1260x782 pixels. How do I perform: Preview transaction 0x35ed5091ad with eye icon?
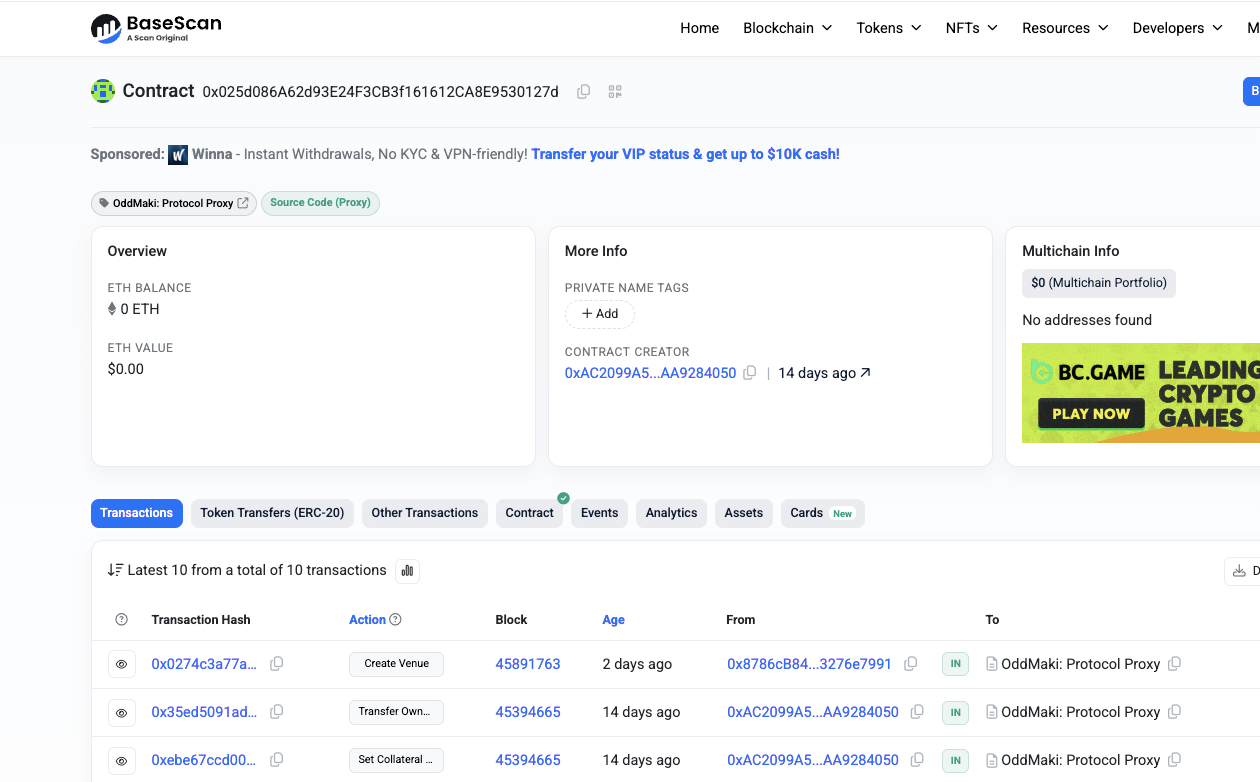click(122, 712)
